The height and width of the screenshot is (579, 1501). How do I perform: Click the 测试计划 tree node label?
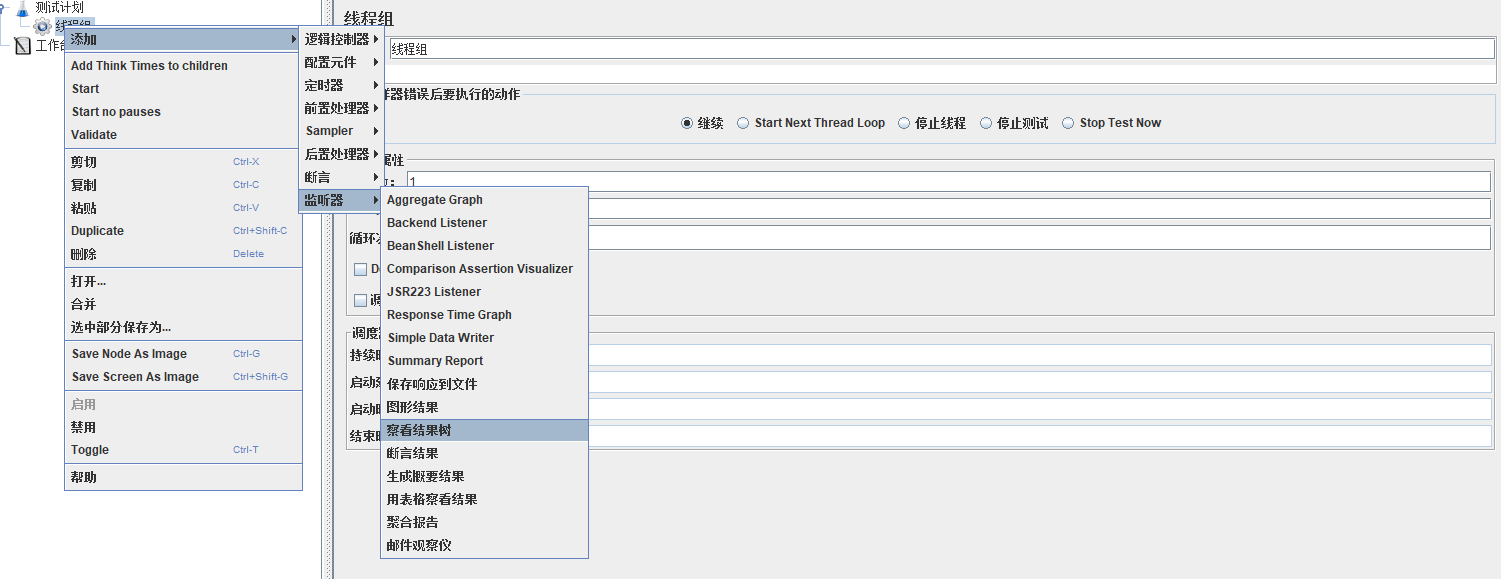60,7
